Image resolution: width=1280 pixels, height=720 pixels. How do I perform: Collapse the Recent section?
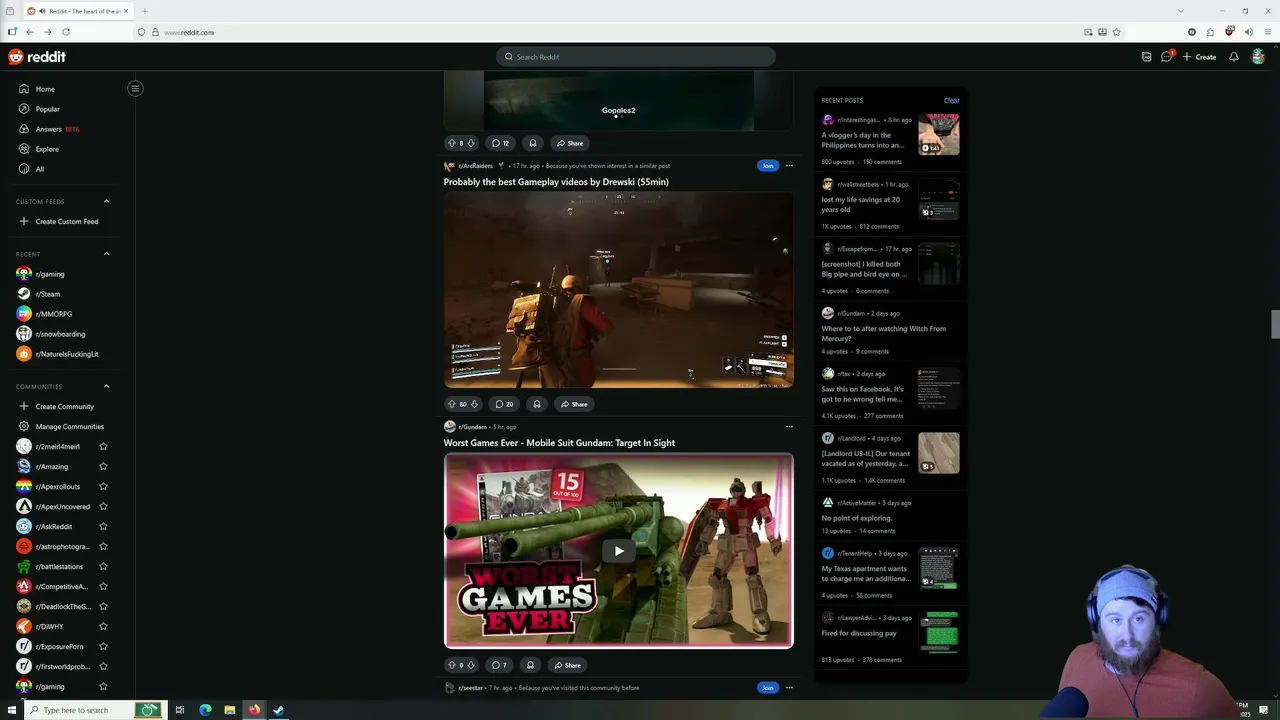[106, 254]
